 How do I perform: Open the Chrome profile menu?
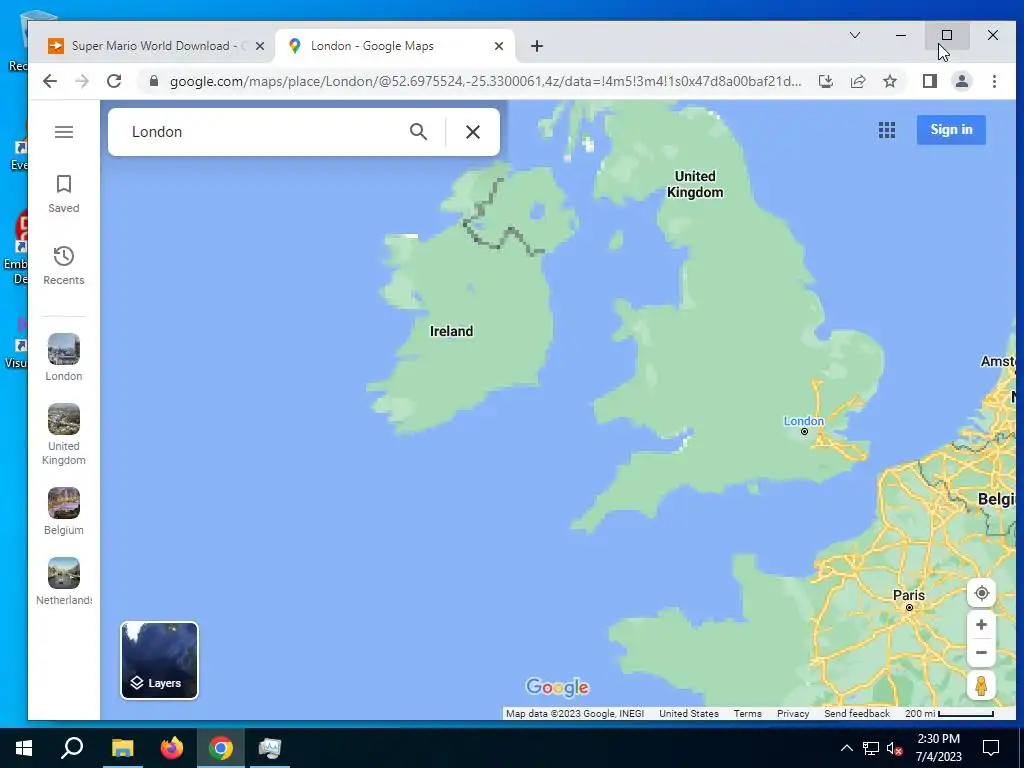tap(961, 81)
